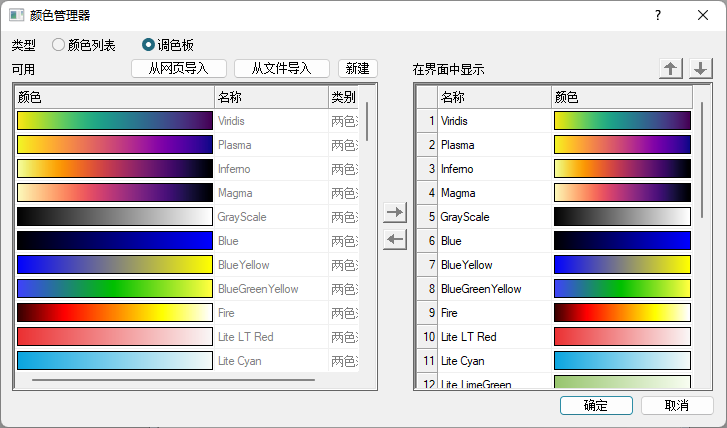Click the vertical scrollbar of displayed list

(703, 160)
